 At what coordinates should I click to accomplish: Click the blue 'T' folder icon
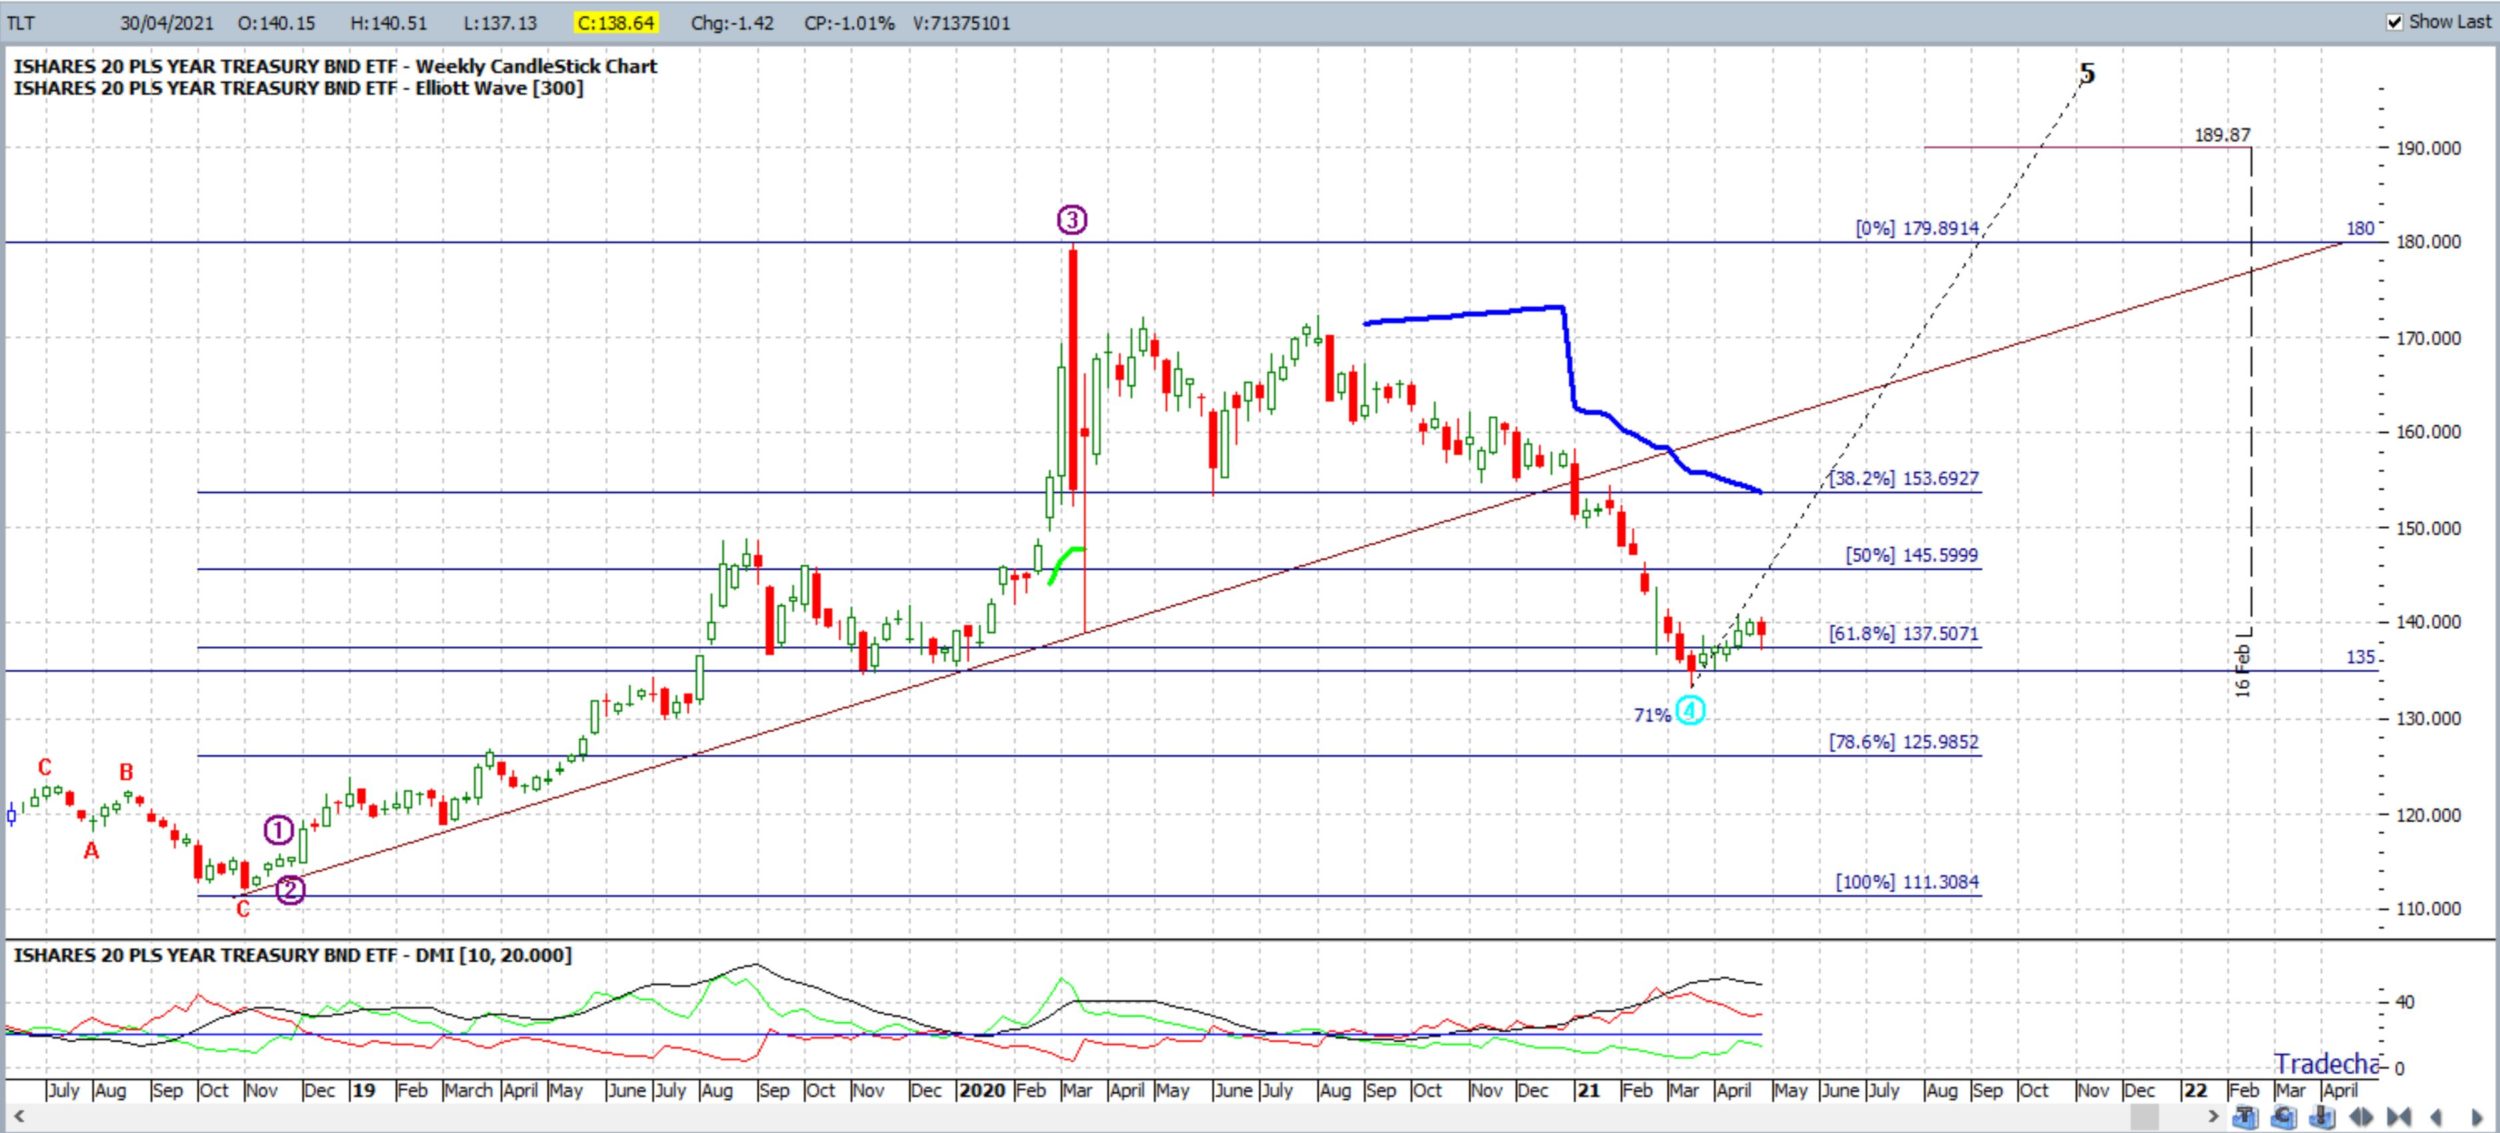coord(2245,1116)
